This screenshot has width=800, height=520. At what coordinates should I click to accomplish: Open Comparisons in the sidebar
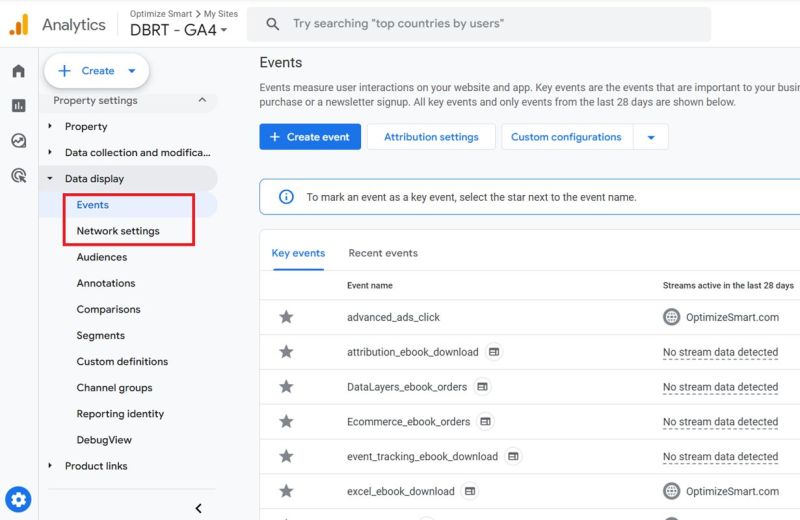point(108,309)
